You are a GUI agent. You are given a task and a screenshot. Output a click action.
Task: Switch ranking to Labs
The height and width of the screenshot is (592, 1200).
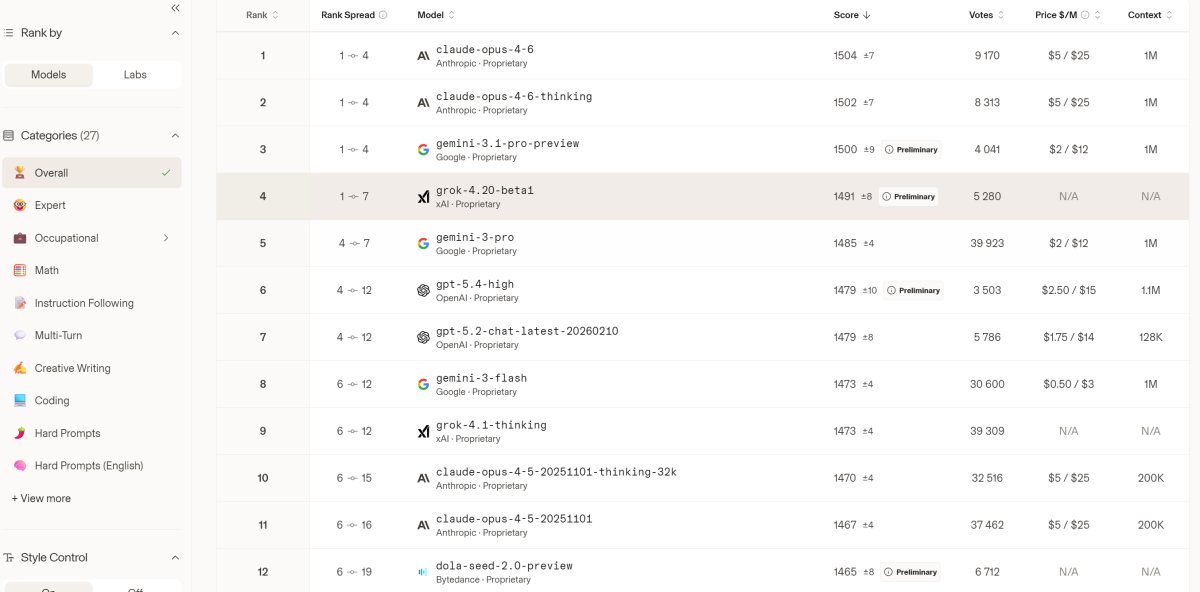(135, 75)
